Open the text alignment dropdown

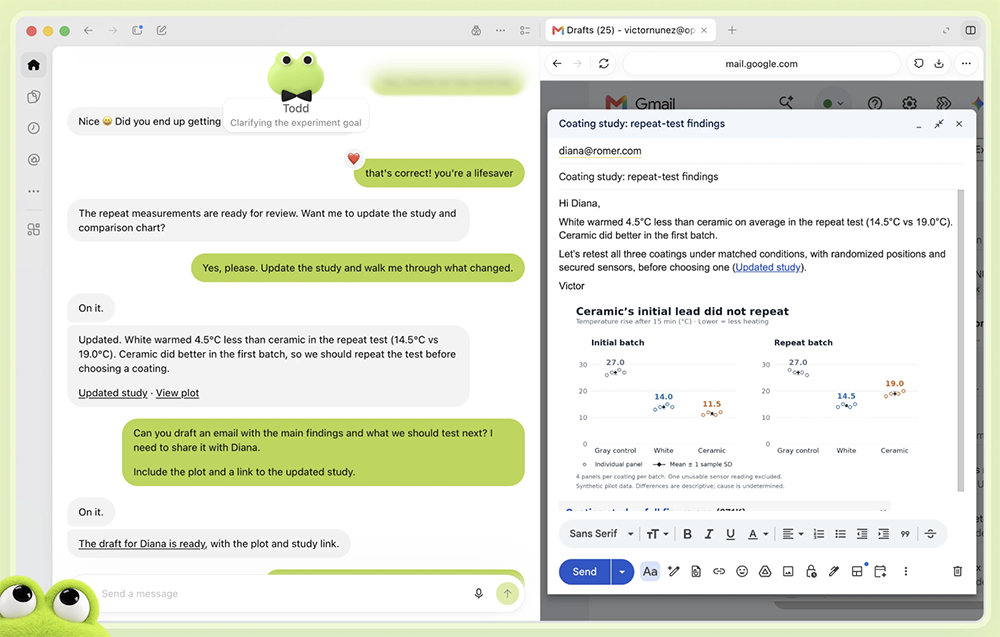pyautogui.click(x=793, y=534)
